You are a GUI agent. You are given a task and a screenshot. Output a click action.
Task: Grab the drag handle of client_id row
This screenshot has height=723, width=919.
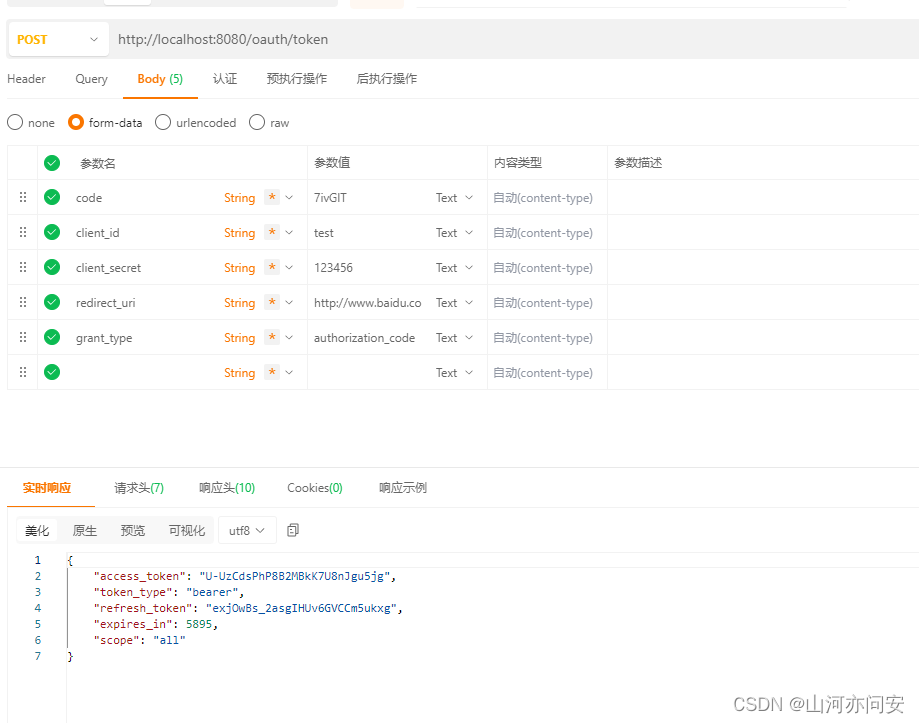(x=23, y=232)
